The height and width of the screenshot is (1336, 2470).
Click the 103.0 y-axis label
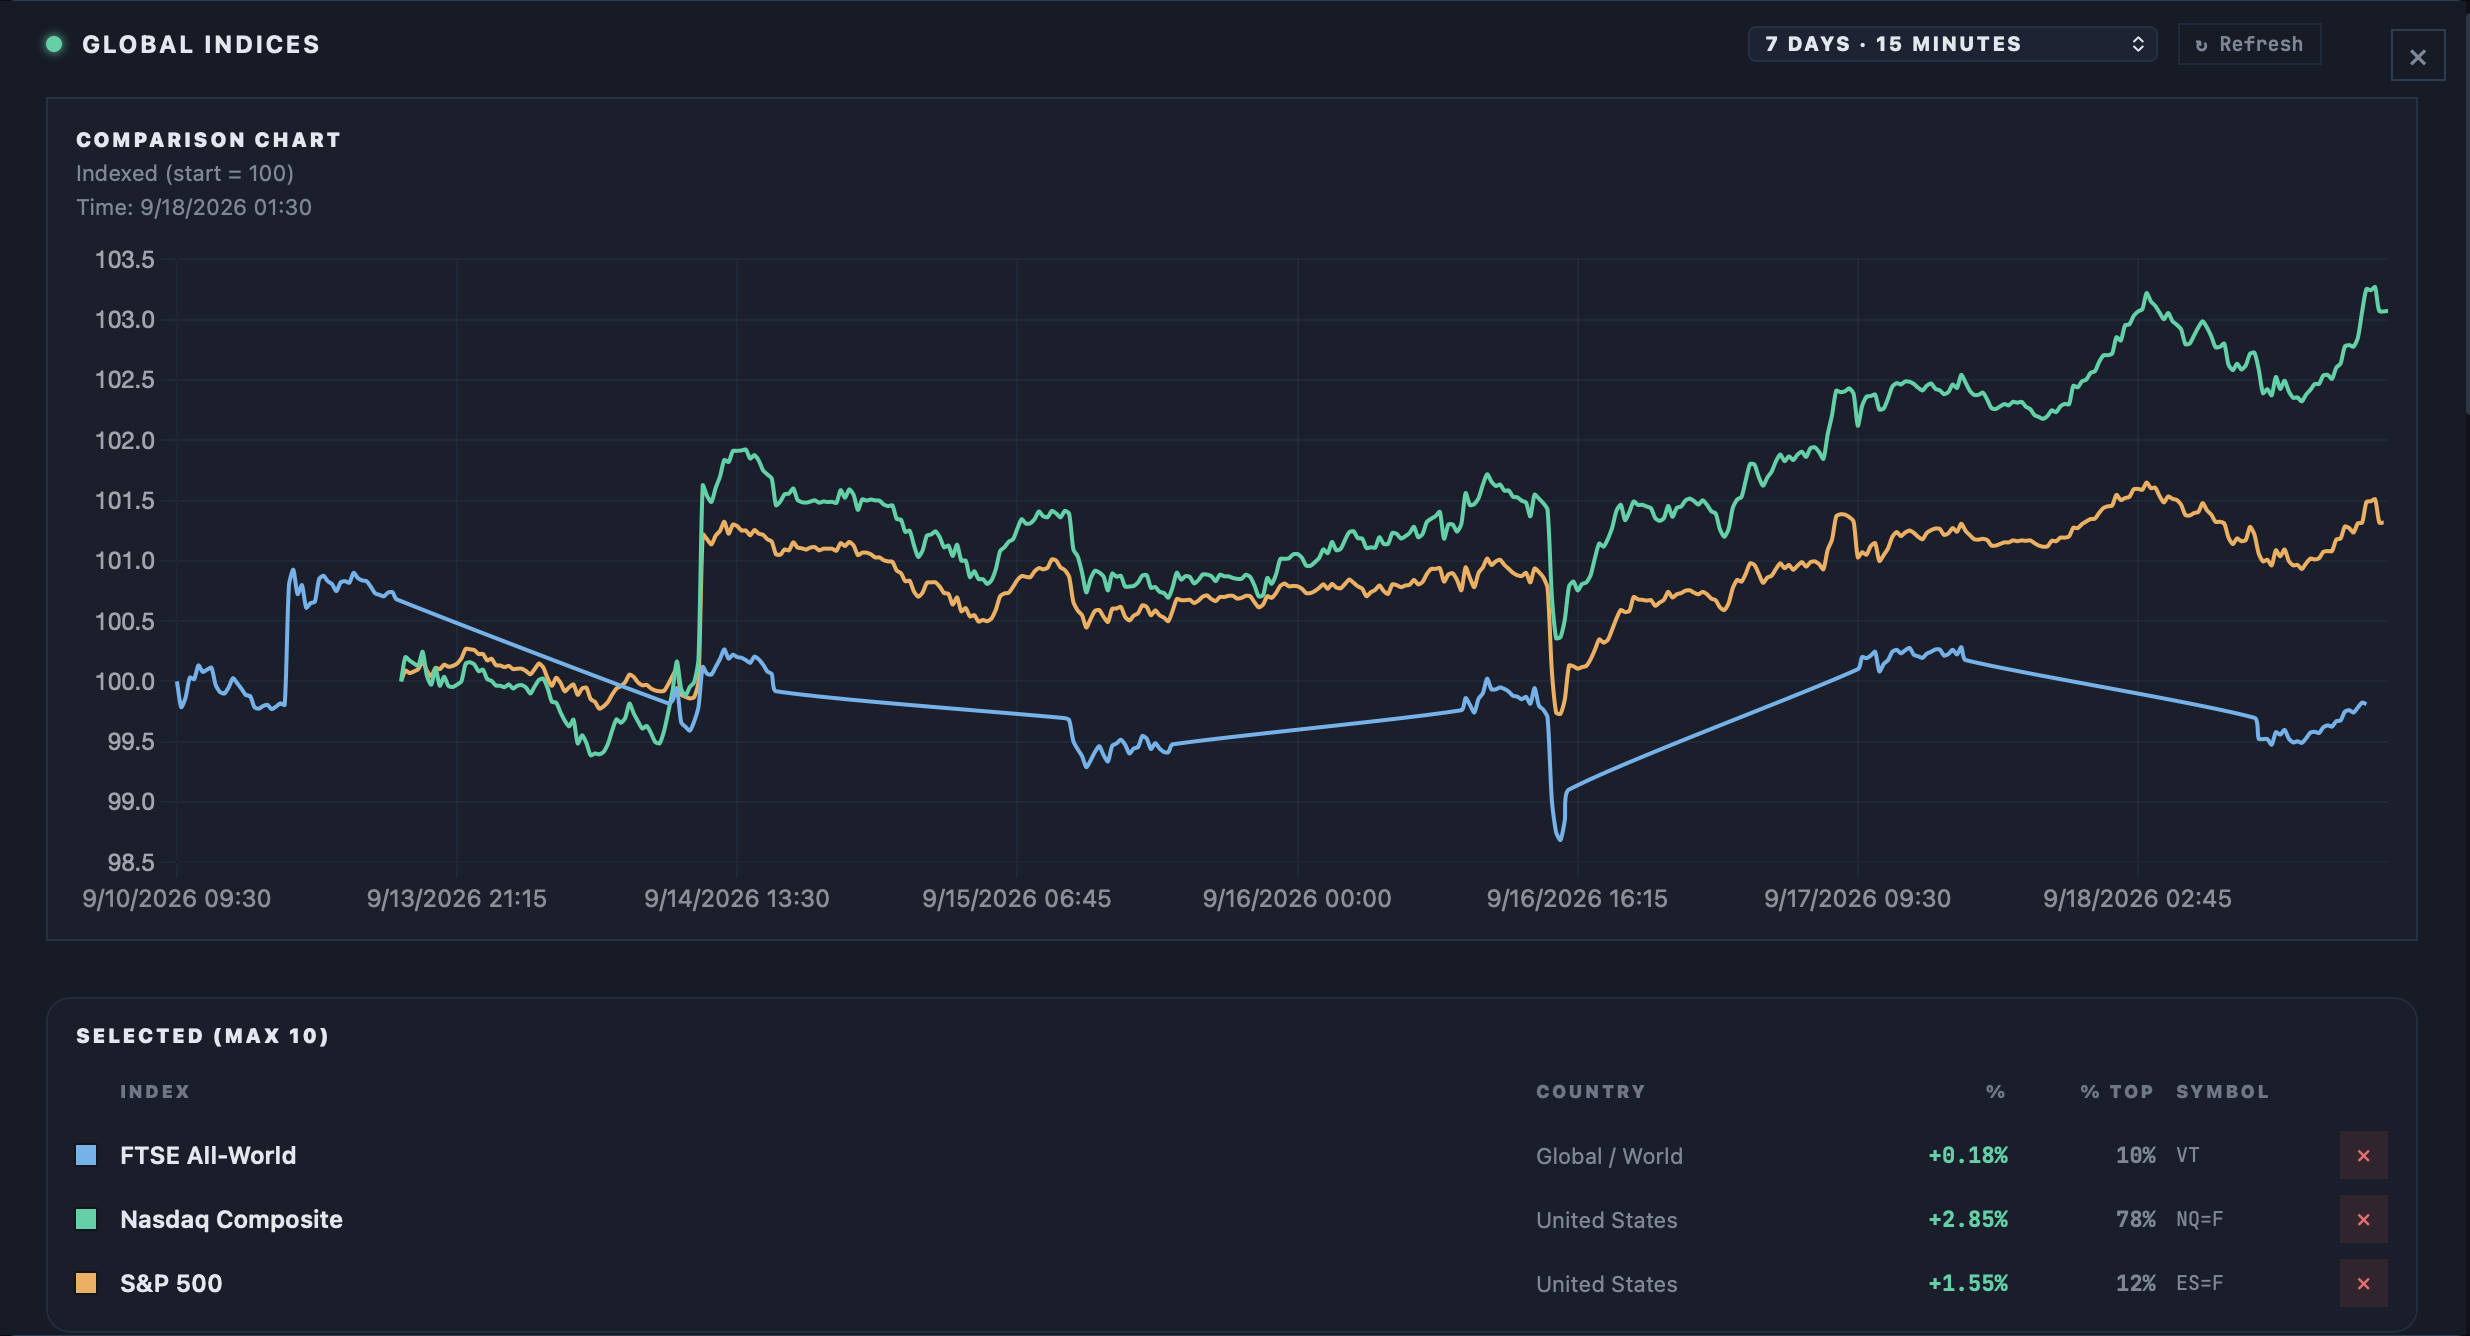pyautogui.click(x=125, y=320)
